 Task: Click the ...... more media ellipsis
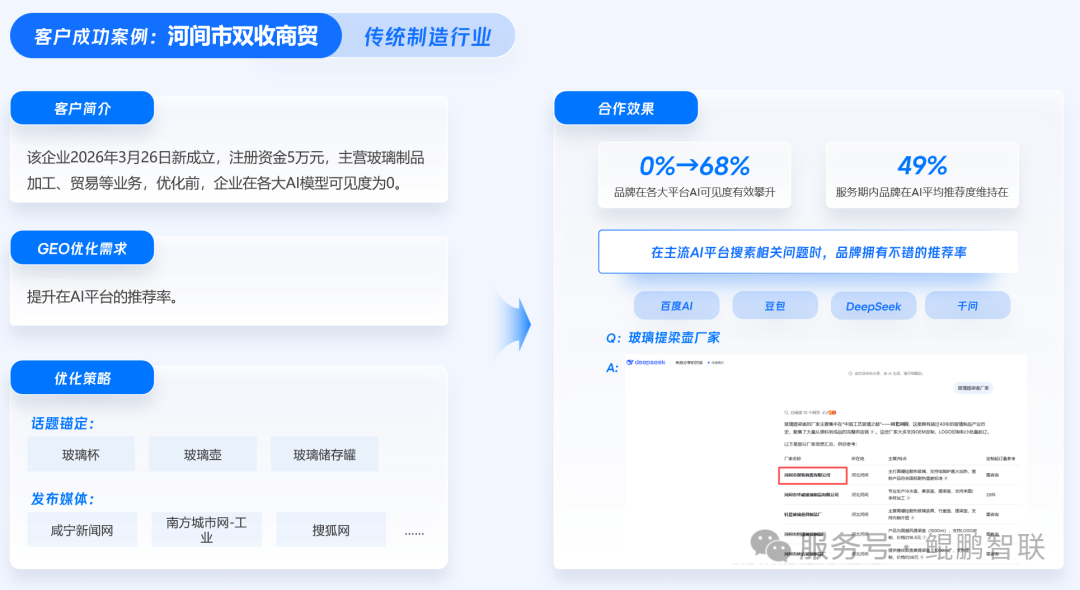click(x=414, y=532)
